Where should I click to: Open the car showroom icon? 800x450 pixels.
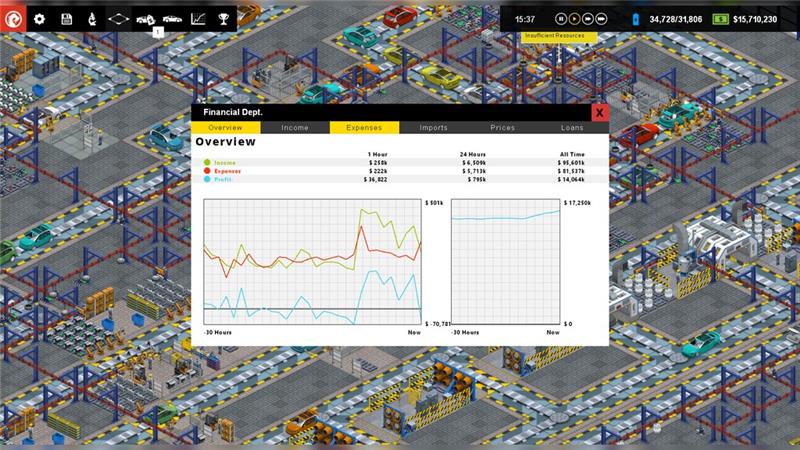point(172,18)
